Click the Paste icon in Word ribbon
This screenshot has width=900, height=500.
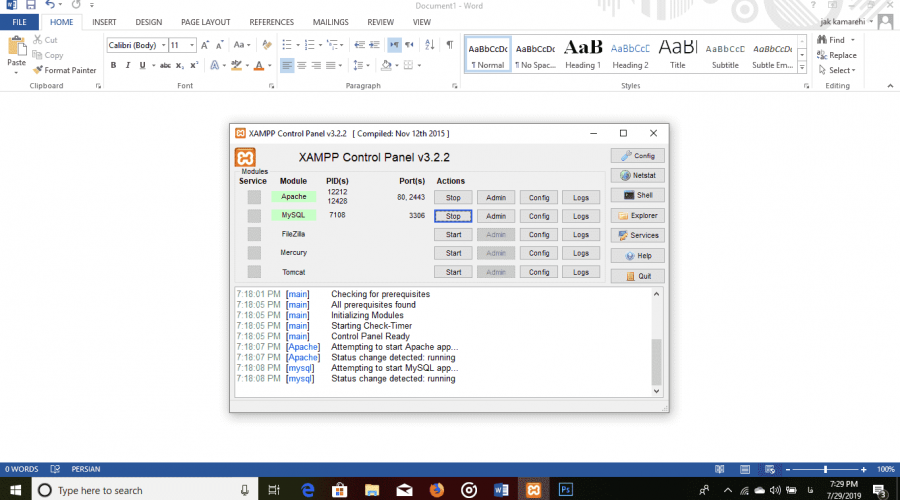click(x=16, y=48)
